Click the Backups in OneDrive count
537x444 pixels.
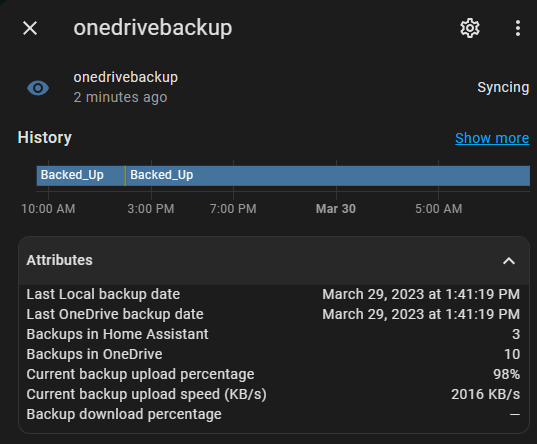point(512,354)
